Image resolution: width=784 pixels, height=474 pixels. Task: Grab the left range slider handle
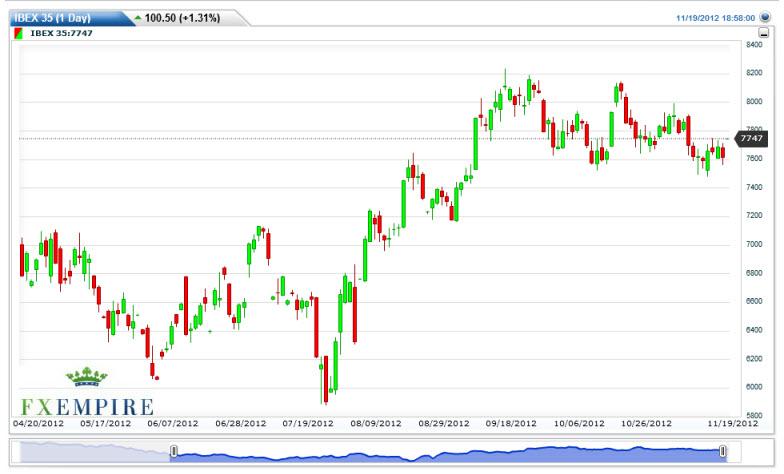point(174,452)
